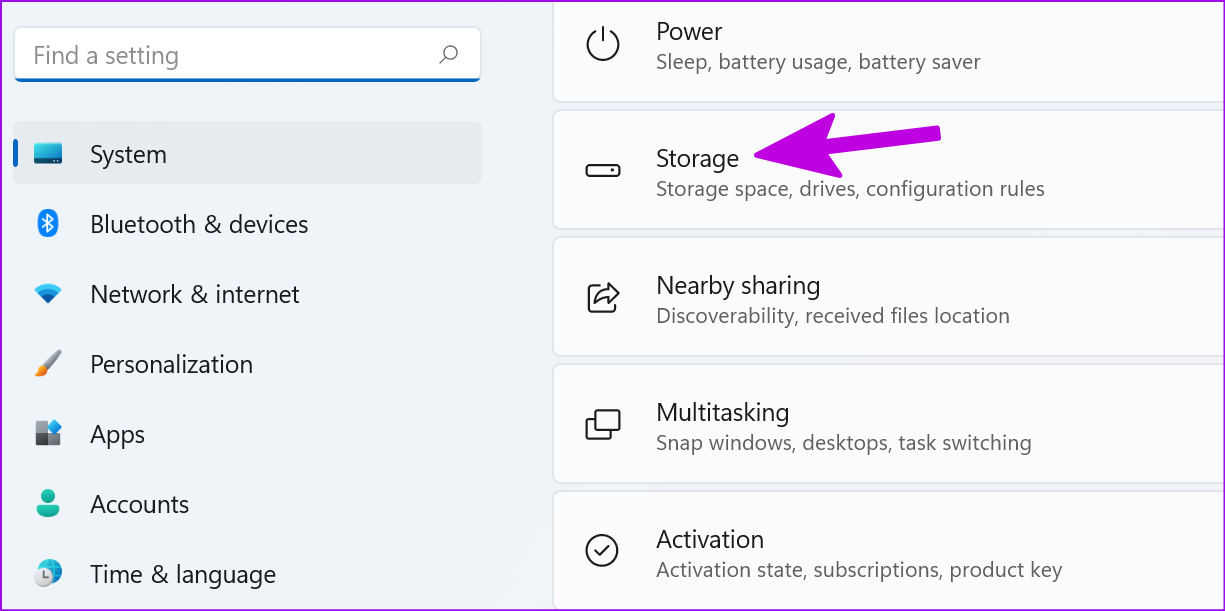
Task: Open the Accounts settings category
Action: (x=140, y=504)
